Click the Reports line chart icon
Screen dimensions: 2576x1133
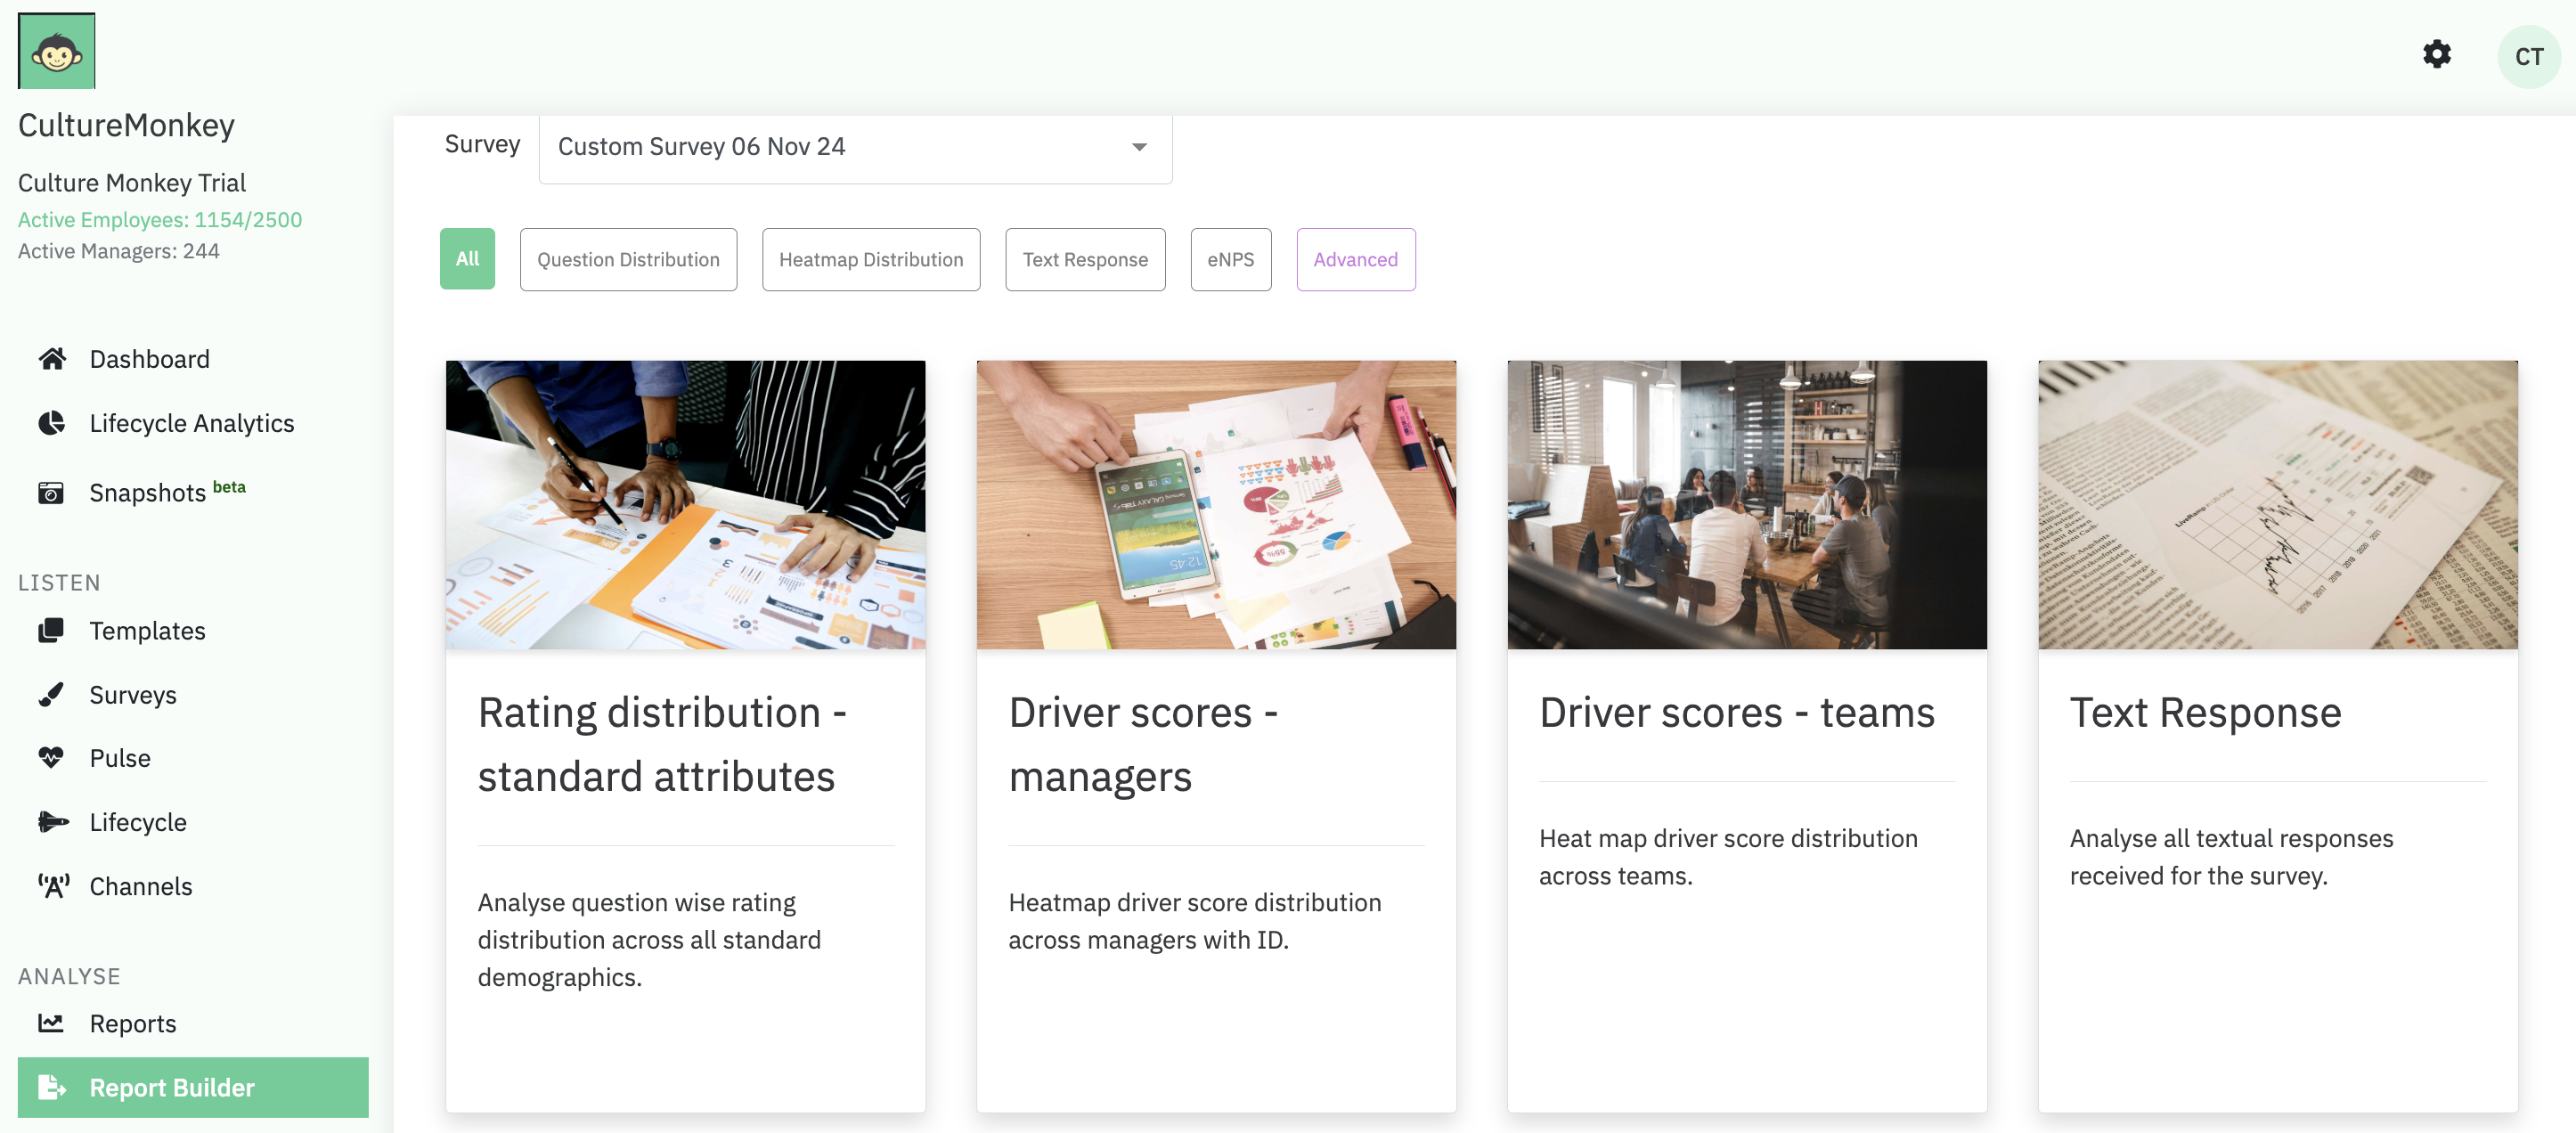[x=51, y=1023]
